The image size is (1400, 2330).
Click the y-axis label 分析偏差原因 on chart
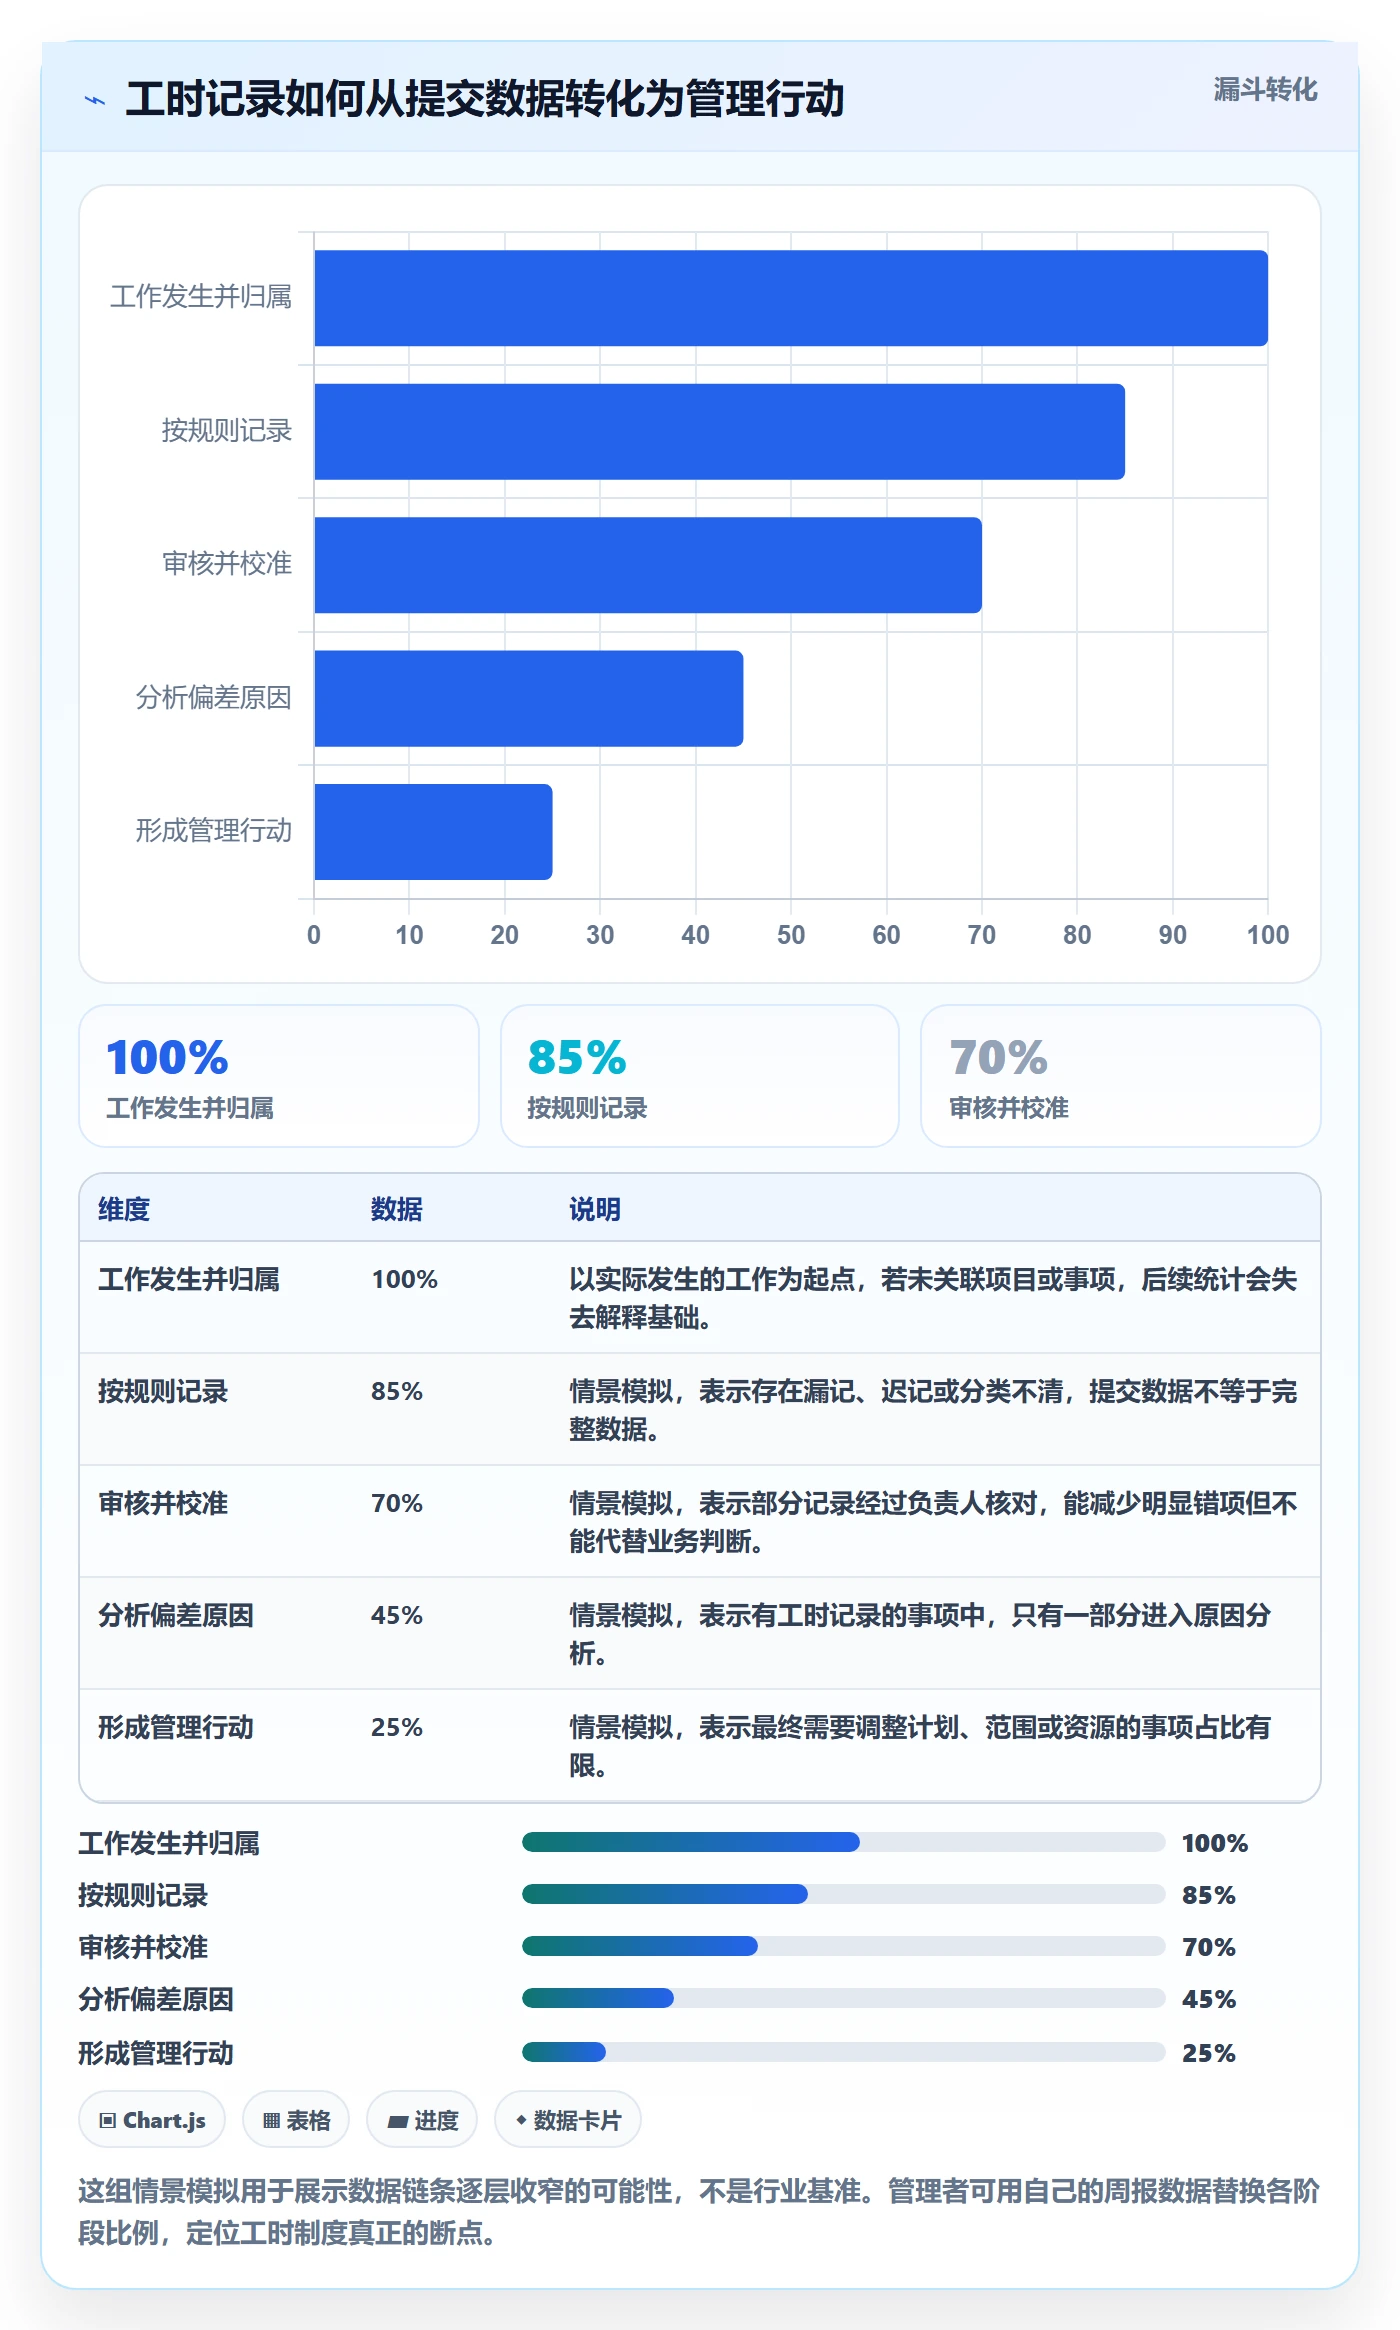click(x=214, y=697)
